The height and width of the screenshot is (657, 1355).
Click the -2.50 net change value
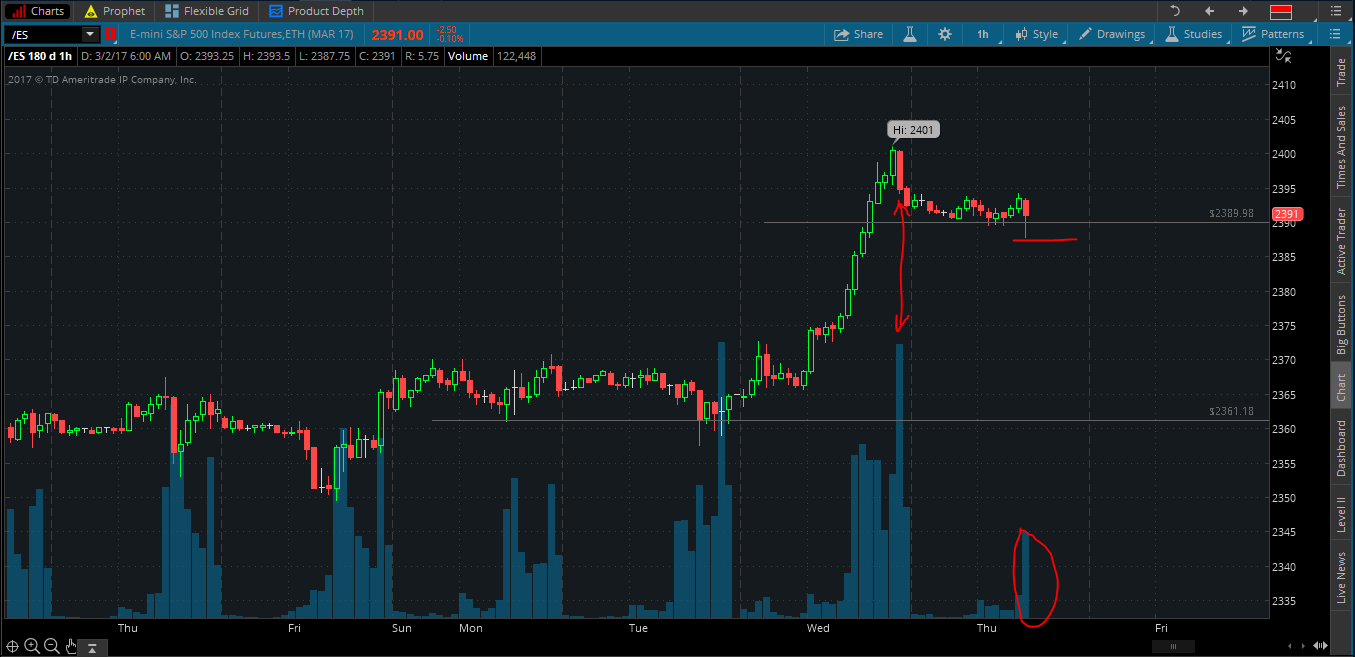(x=445, y=30)
